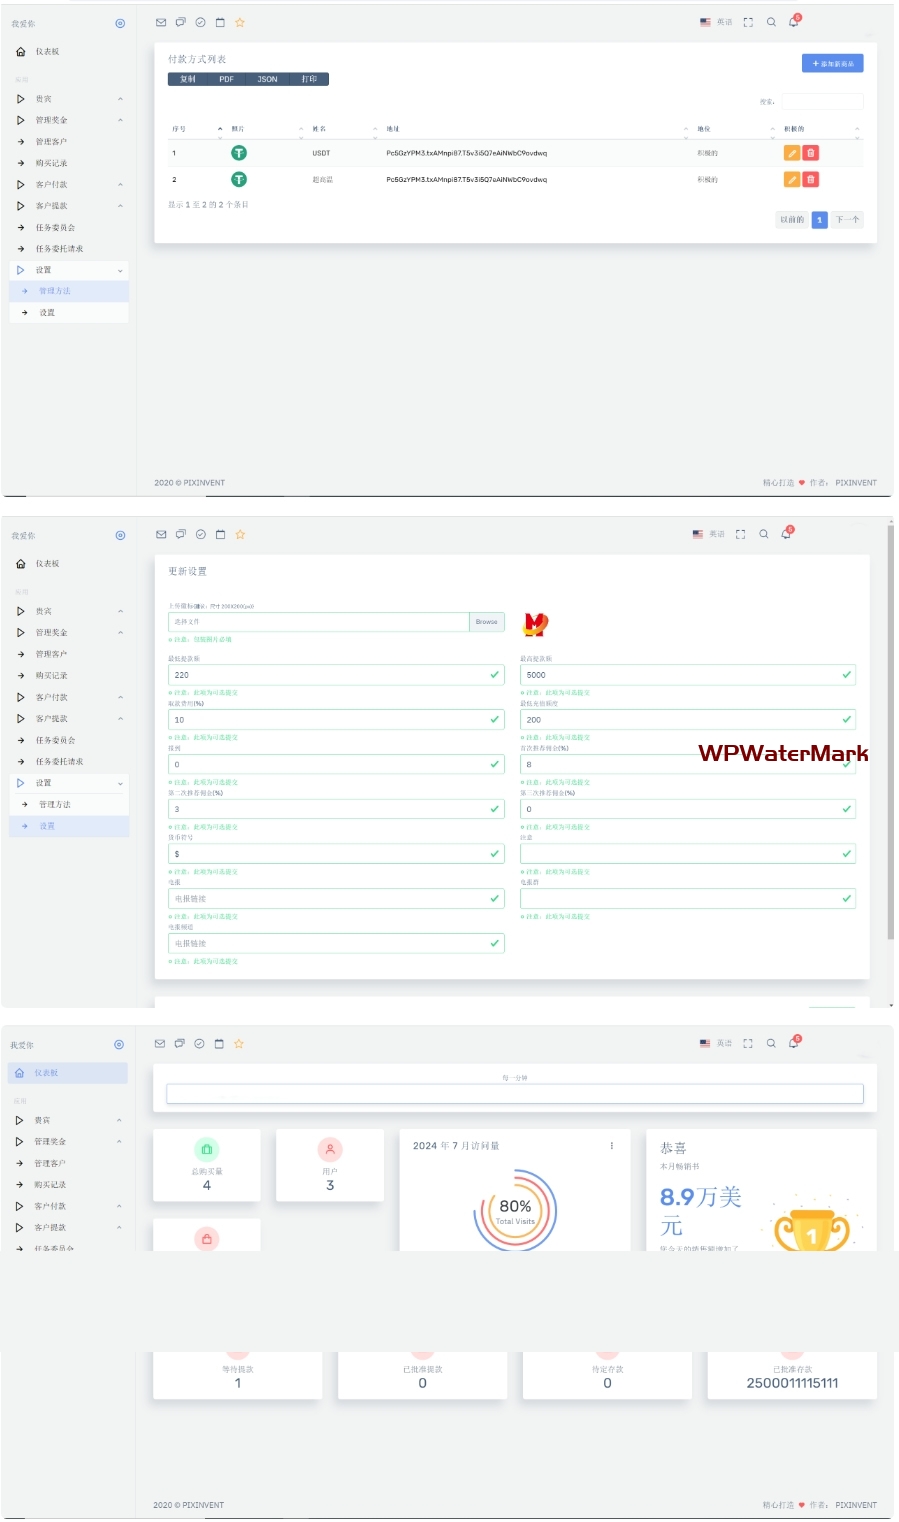899x1522 pixels.
Task: Click the pink user icon on dashboard card
Action: [x=330, y=1150]
